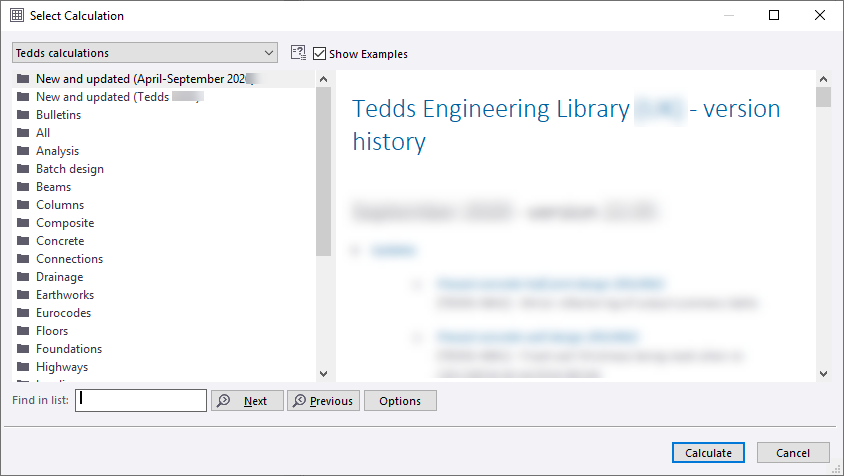
Task: Close the Select Calculation dialog
Action: tap(820, 15)
